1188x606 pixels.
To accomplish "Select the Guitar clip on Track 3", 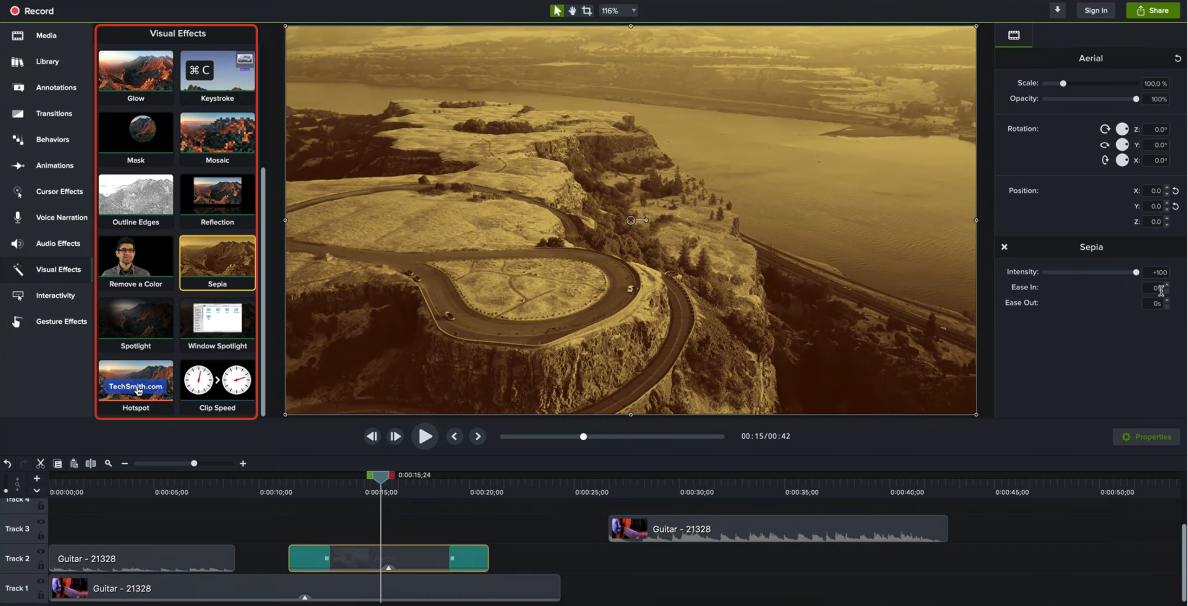I will coord(778,529).
